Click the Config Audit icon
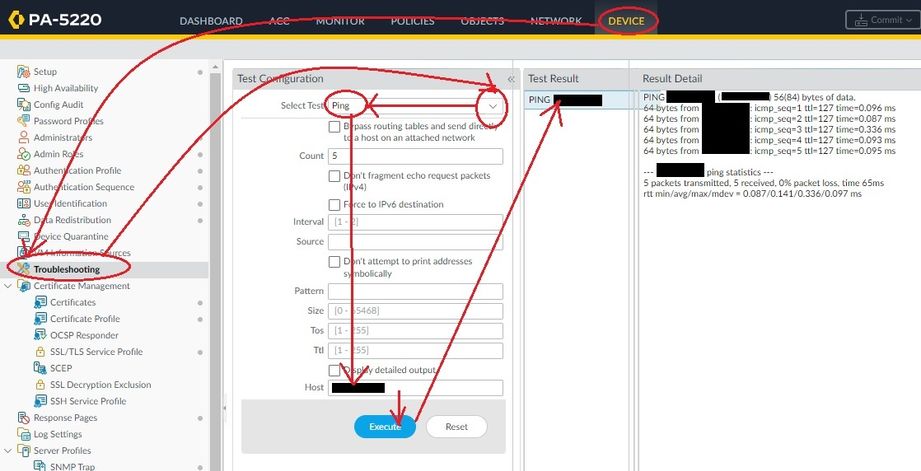 pos(23,105)
